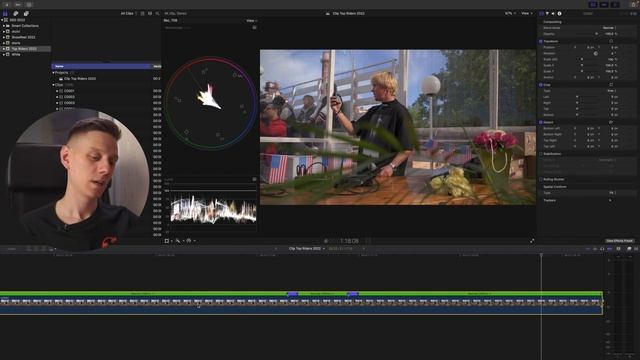The height and width of the screenshot is (360, 640).
Task: Toggle solo for selected items
Action: 602,249
